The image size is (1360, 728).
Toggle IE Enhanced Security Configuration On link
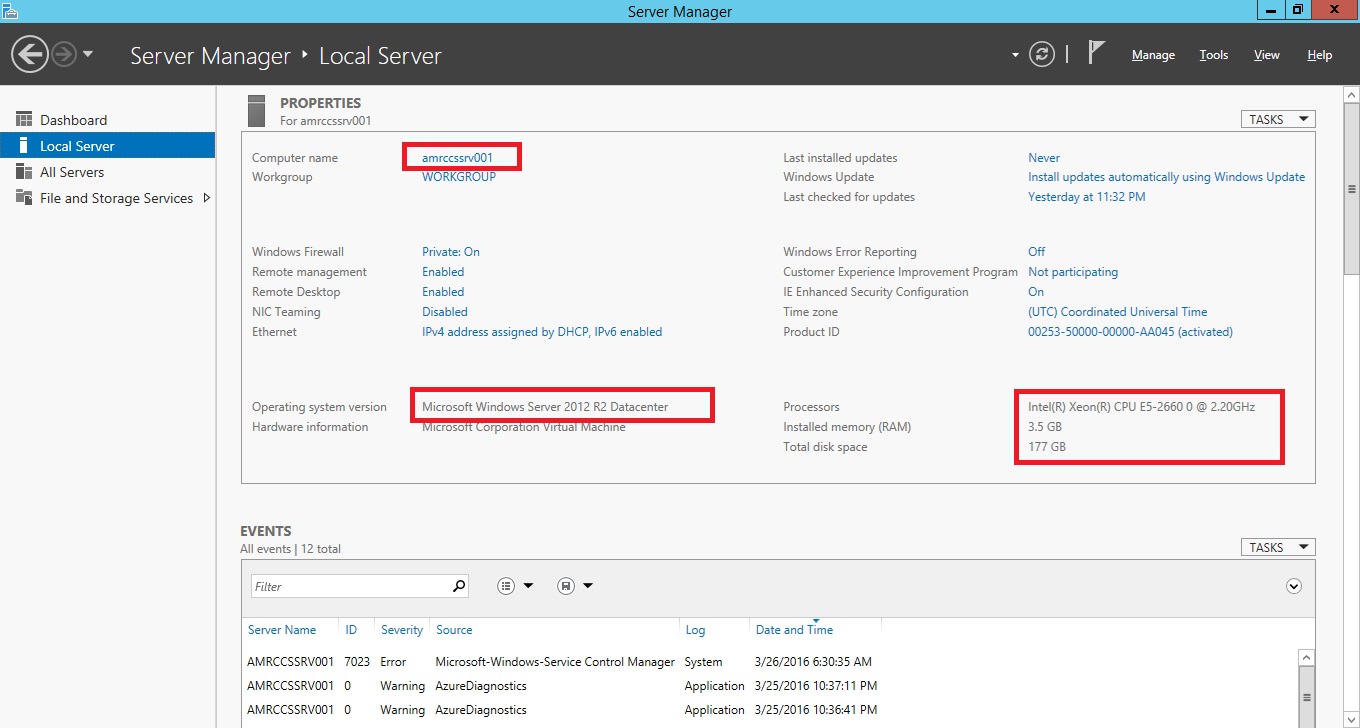coord(1036,292)
